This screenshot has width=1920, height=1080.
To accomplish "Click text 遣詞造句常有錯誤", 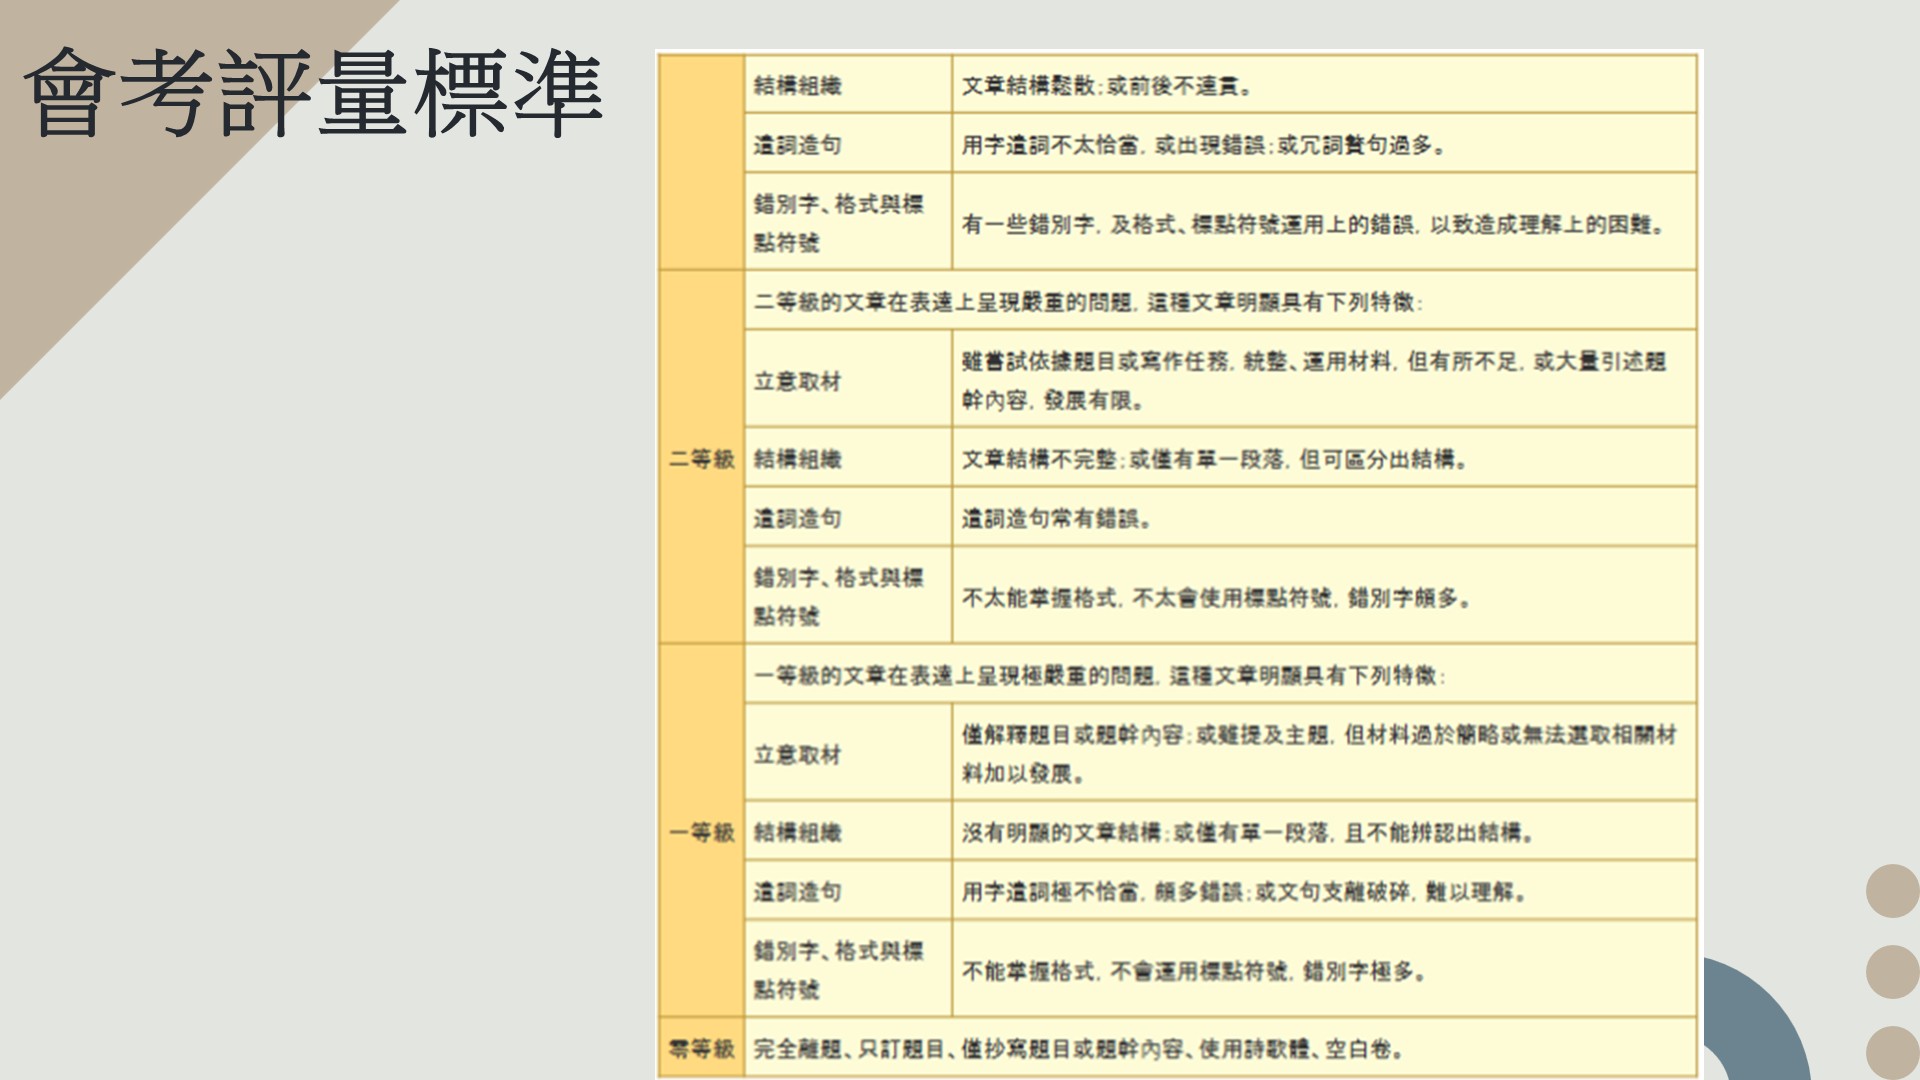I will click(1056, 518).
